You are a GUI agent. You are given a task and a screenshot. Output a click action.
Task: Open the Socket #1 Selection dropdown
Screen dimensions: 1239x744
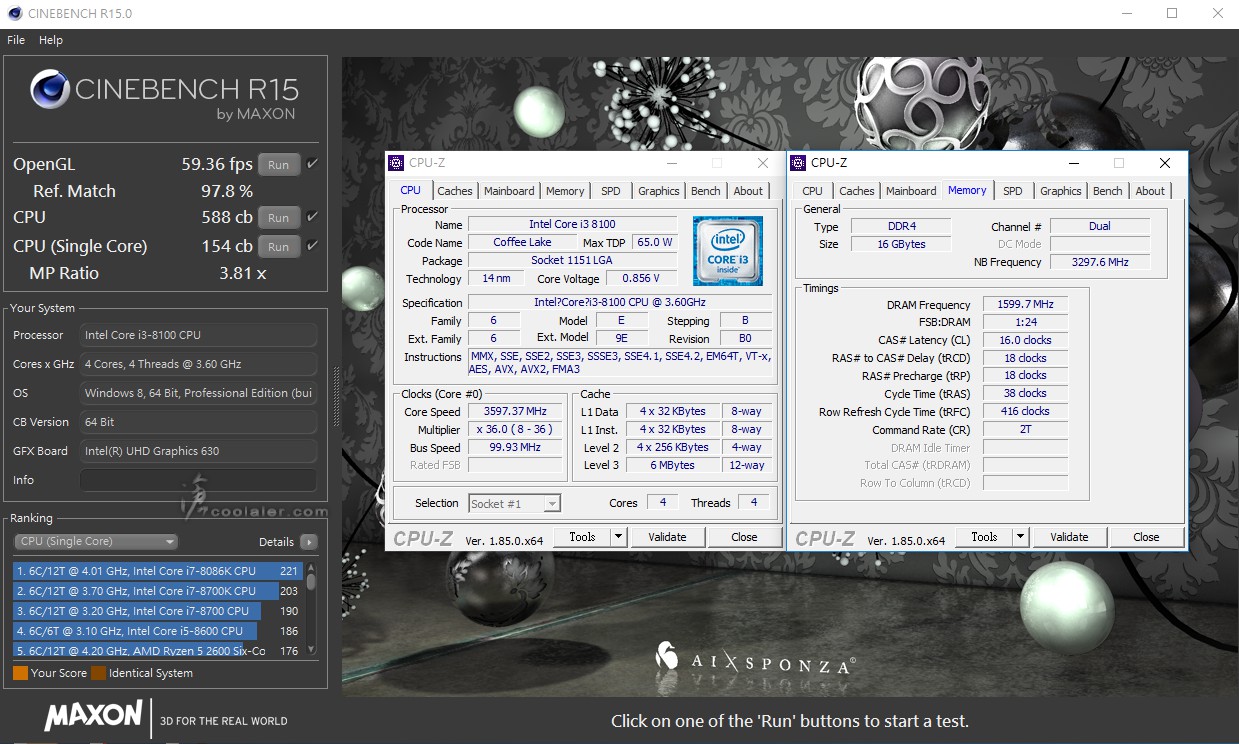pos(515,504)
